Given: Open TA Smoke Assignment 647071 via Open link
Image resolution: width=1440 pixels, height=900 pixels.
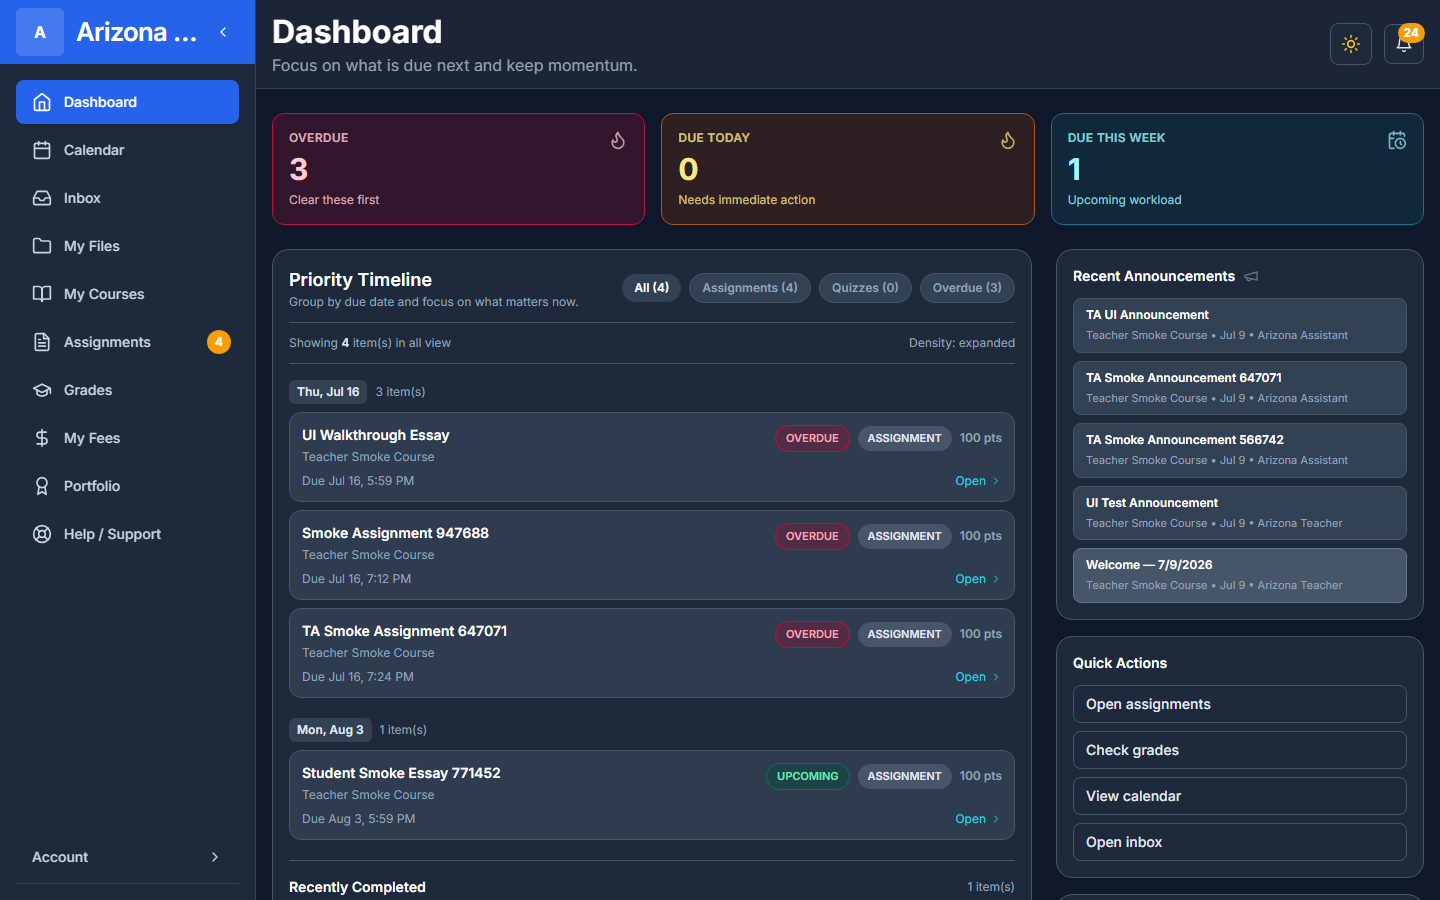Looking at the screenshot, I should pyautogui.click(x=977, y=677).
